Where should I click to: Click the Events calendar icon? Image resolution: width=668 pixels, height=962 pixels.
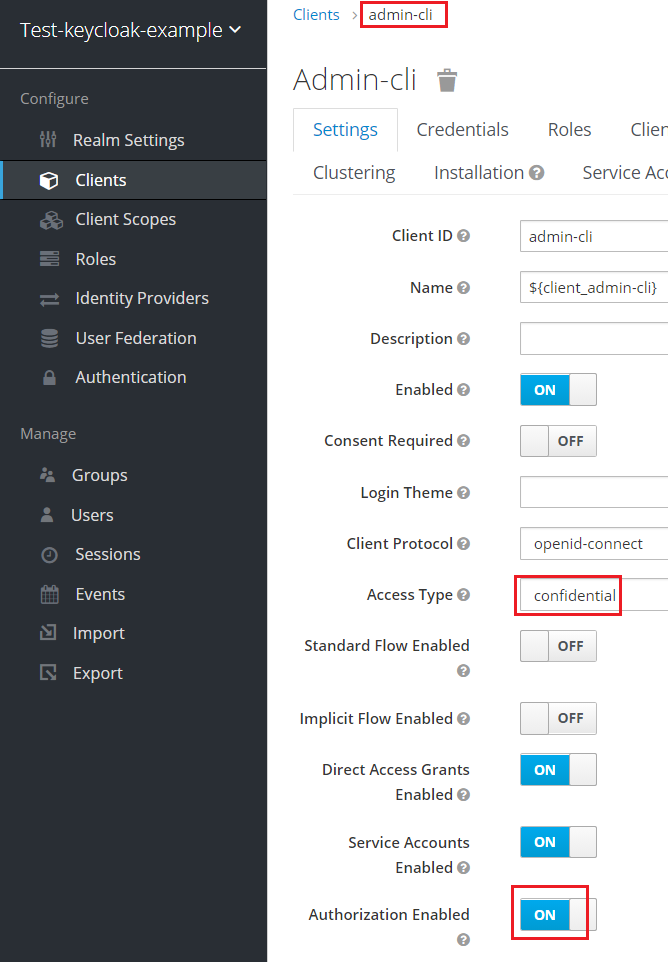(50, 595)
